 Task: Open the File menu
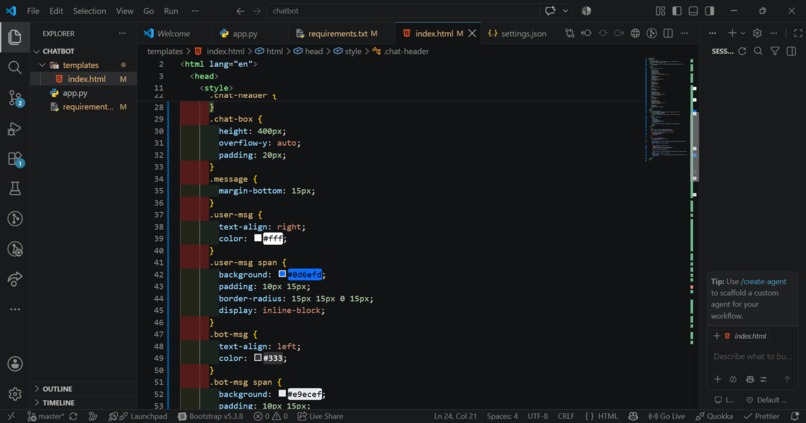point(33,11)
